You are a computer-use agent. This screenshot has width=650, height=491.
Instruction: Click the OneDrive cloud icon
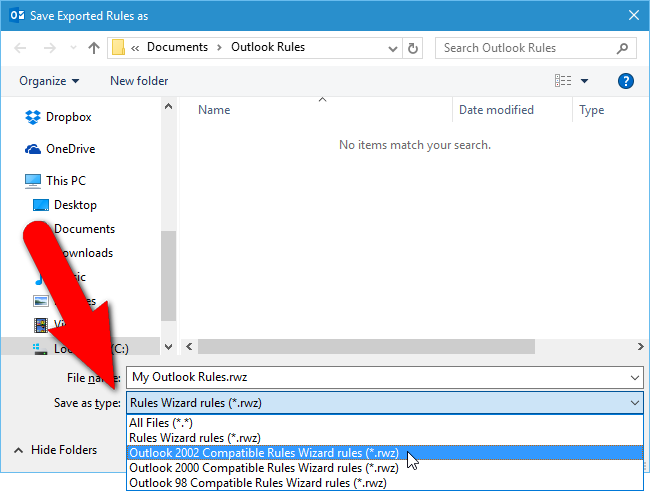point(33,149)
